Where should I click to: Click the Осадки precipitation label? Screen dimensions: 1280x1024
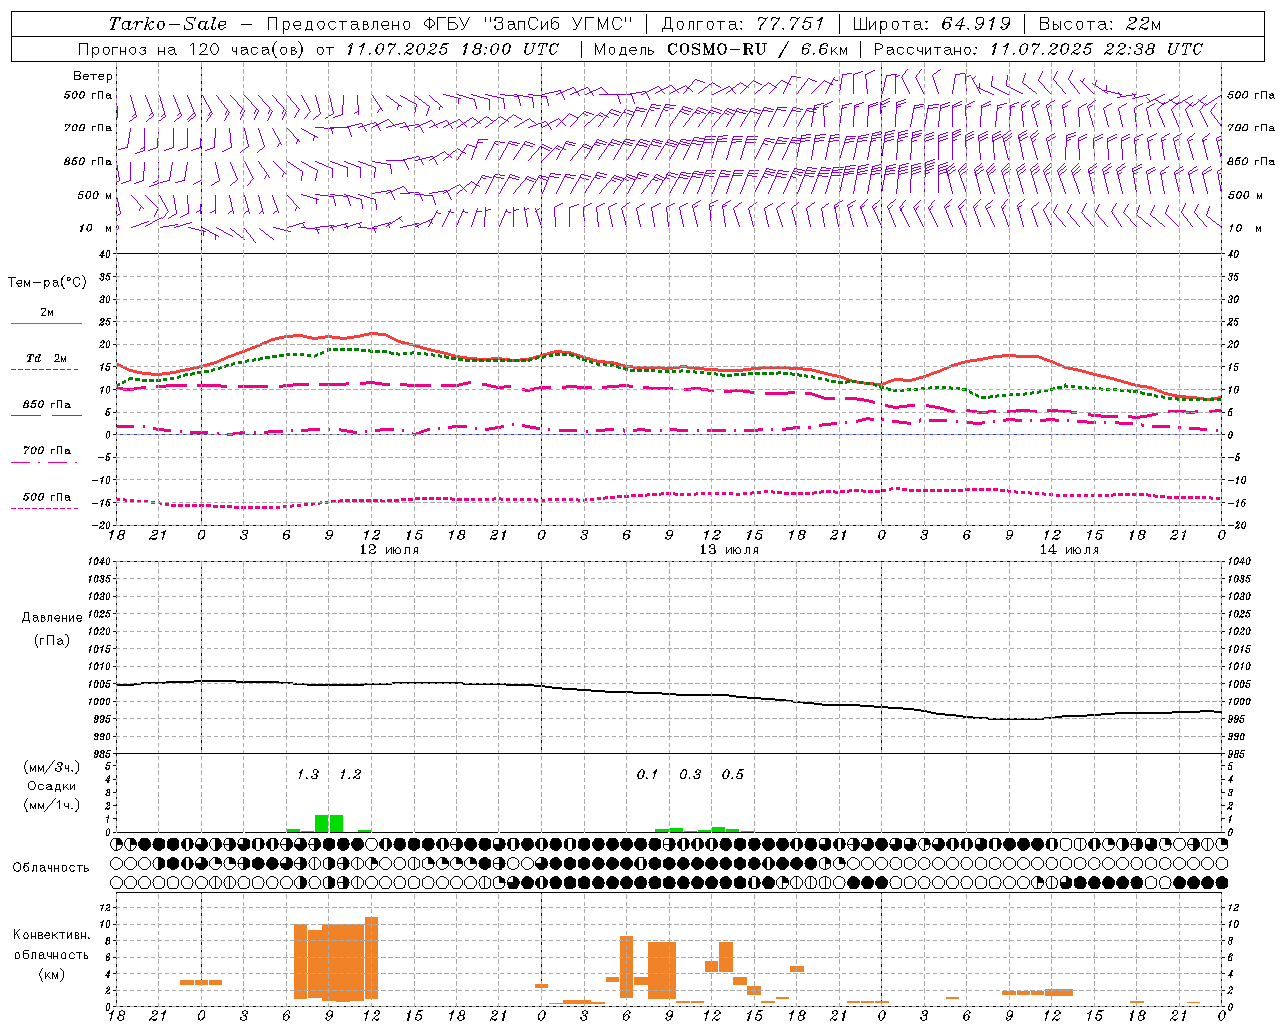tap(52, 786)
